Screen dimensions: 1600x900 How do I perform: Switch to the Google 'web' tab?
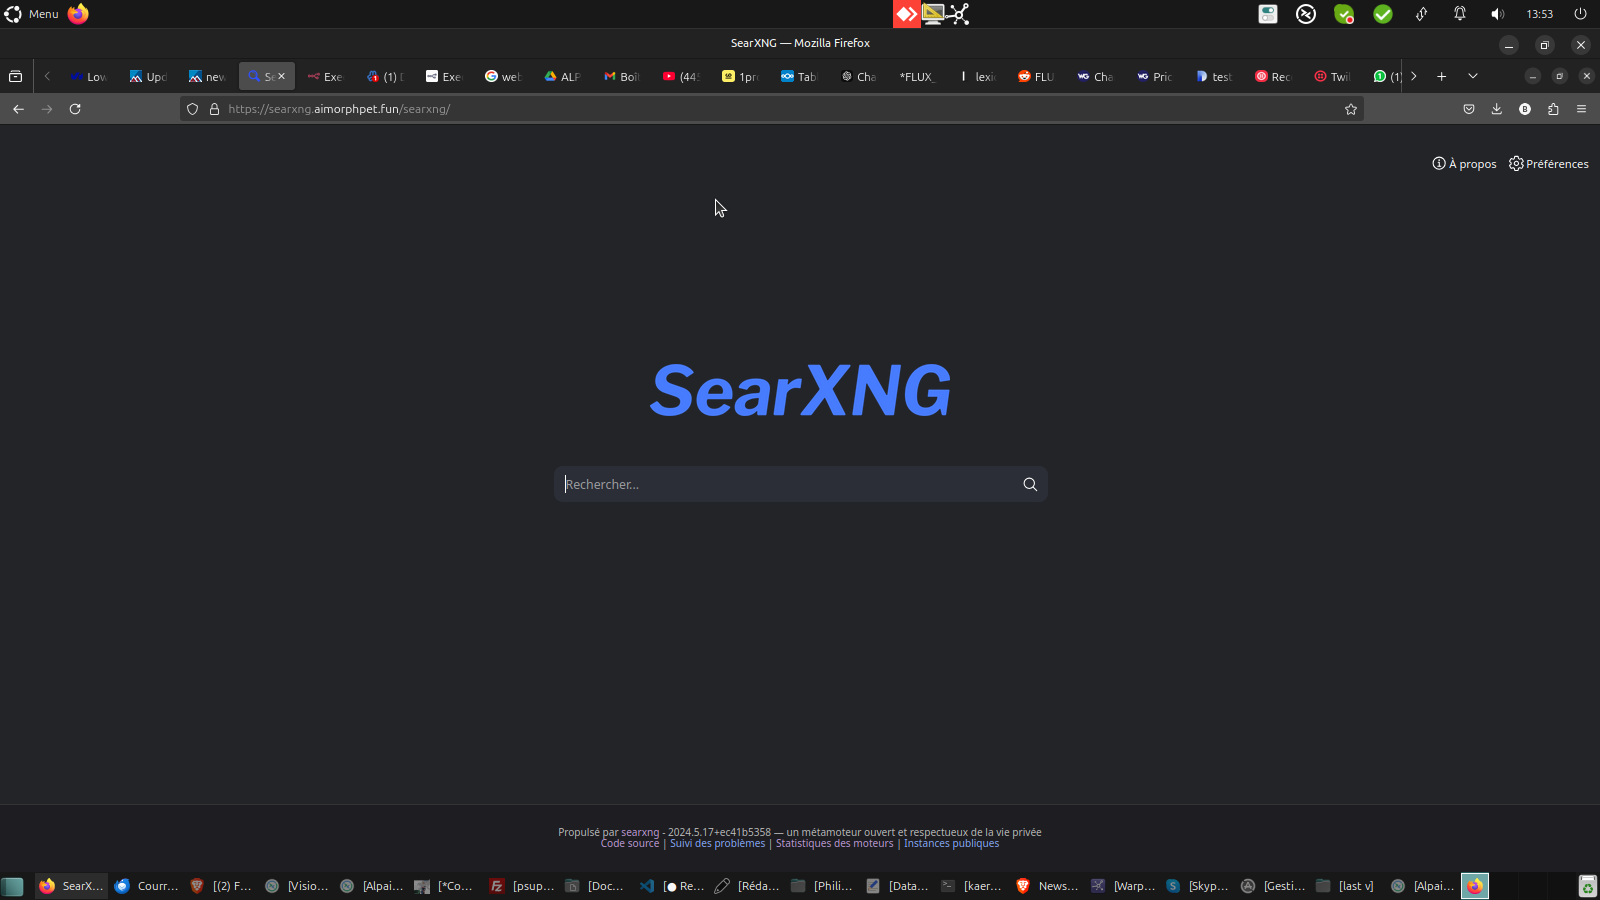[503, 76]
